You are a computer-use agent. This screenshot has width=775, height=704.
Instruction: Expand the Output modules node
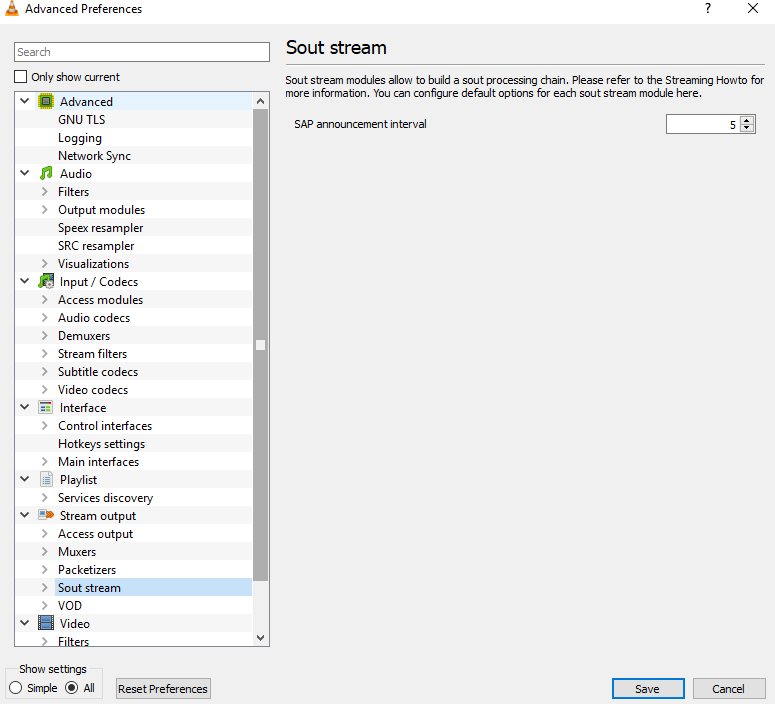pos(44,209)
